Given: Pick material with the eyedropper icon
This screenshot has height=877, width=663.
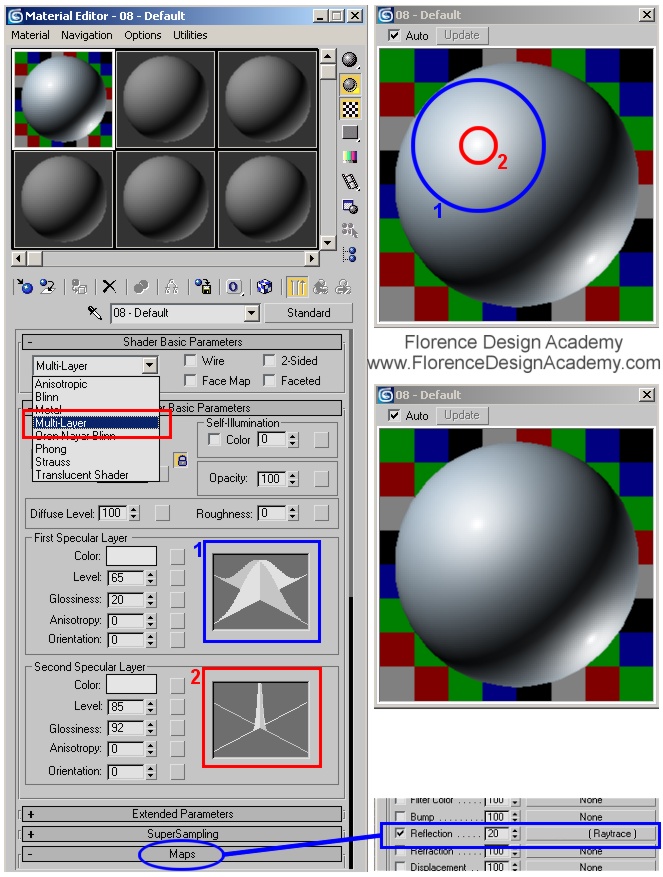Looking at the screenshot, I should click(96, 313).
